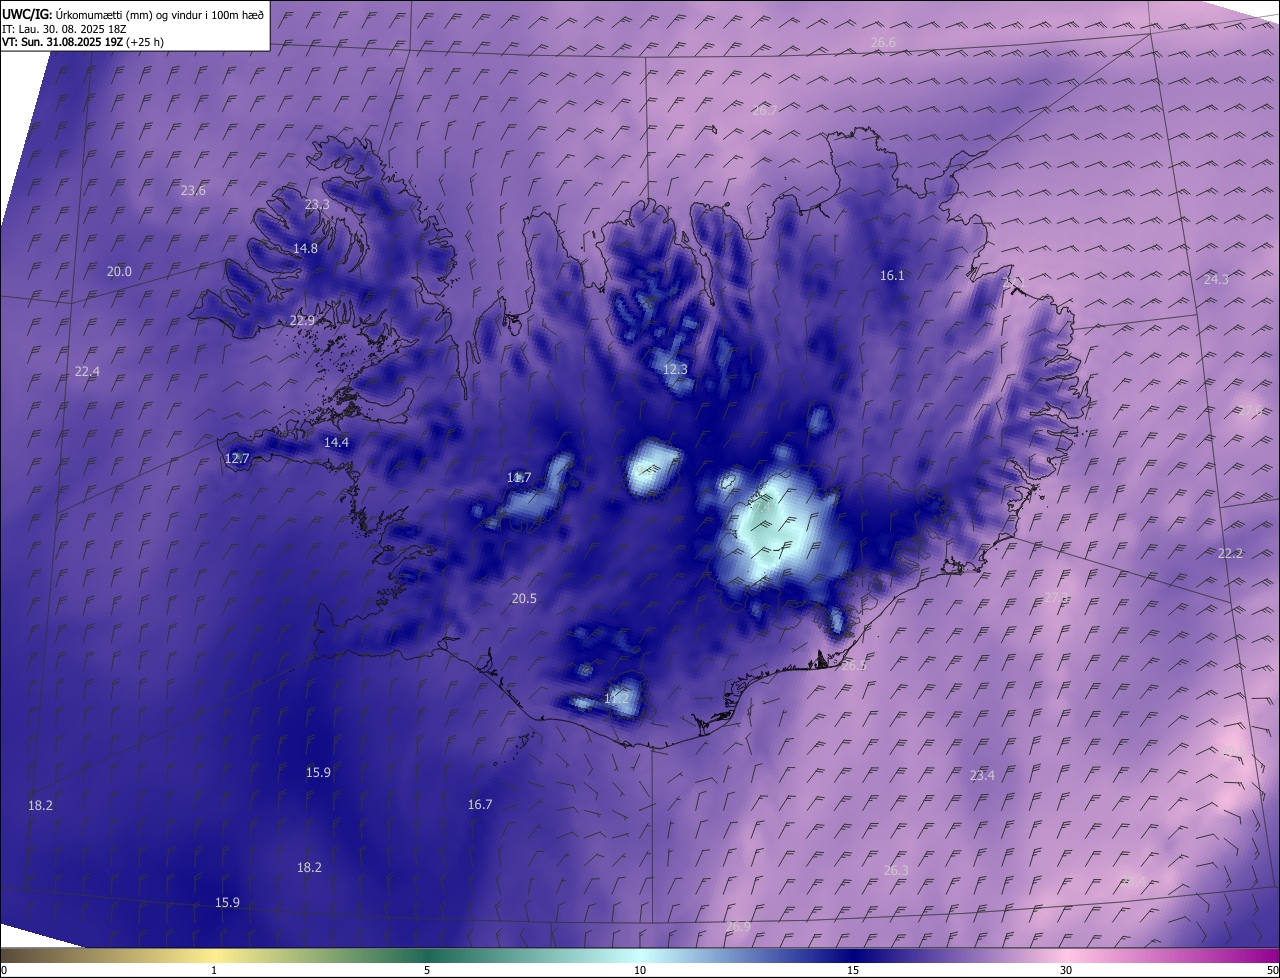
Task: Click the VT: Sun. 31.08.2025 19Z line
Action: point(83,42)
